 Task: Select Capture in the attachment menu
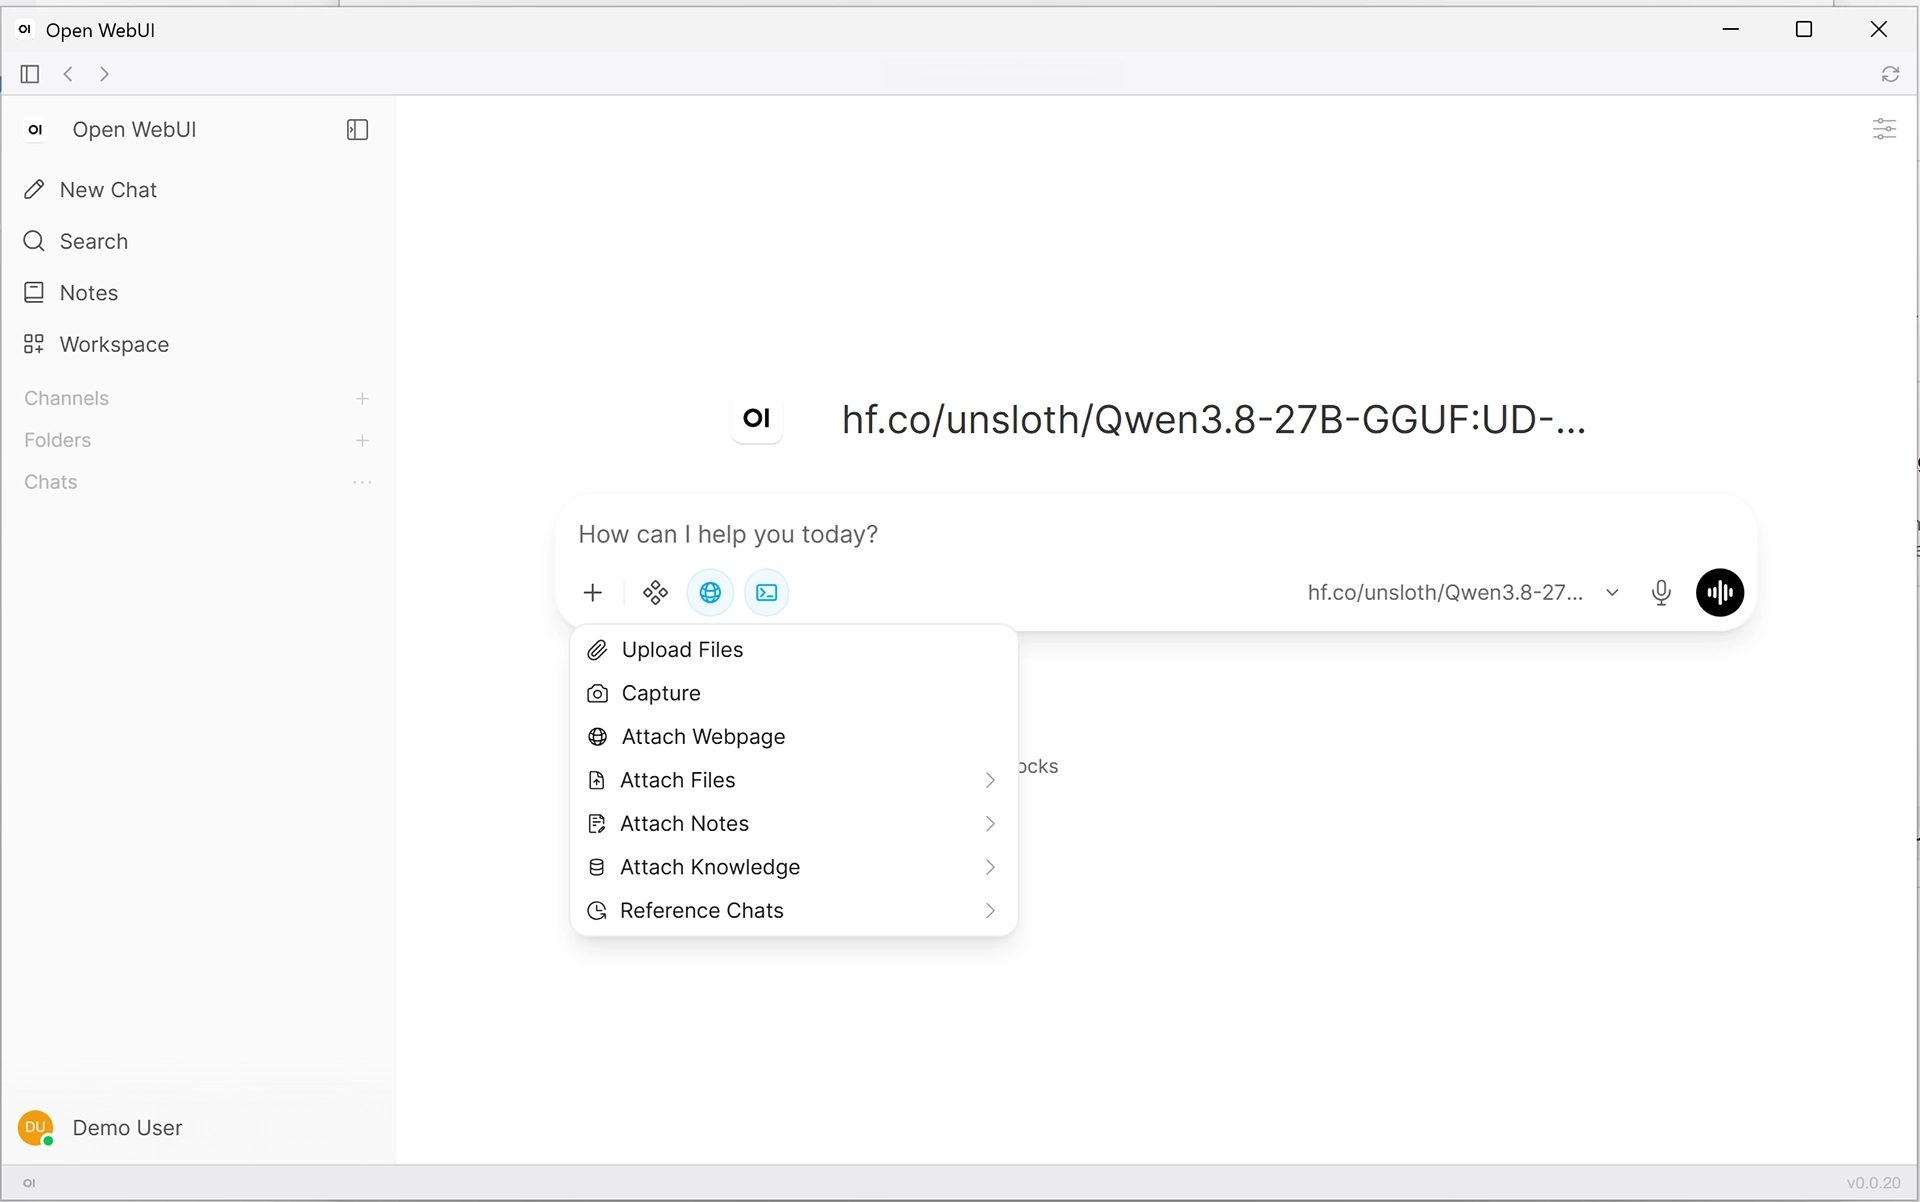coord(793,694)
